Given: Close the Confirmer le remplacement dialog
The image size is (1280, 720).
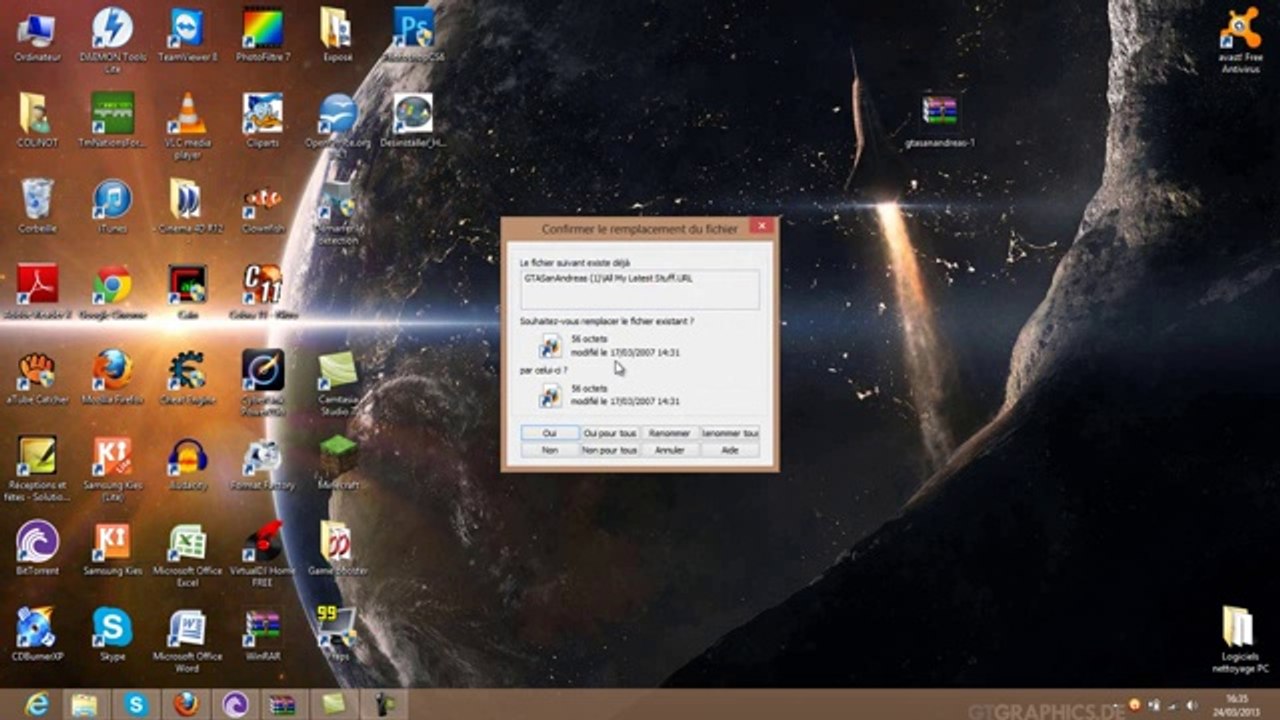Looking at the screenshot, I should pos(761,227).
